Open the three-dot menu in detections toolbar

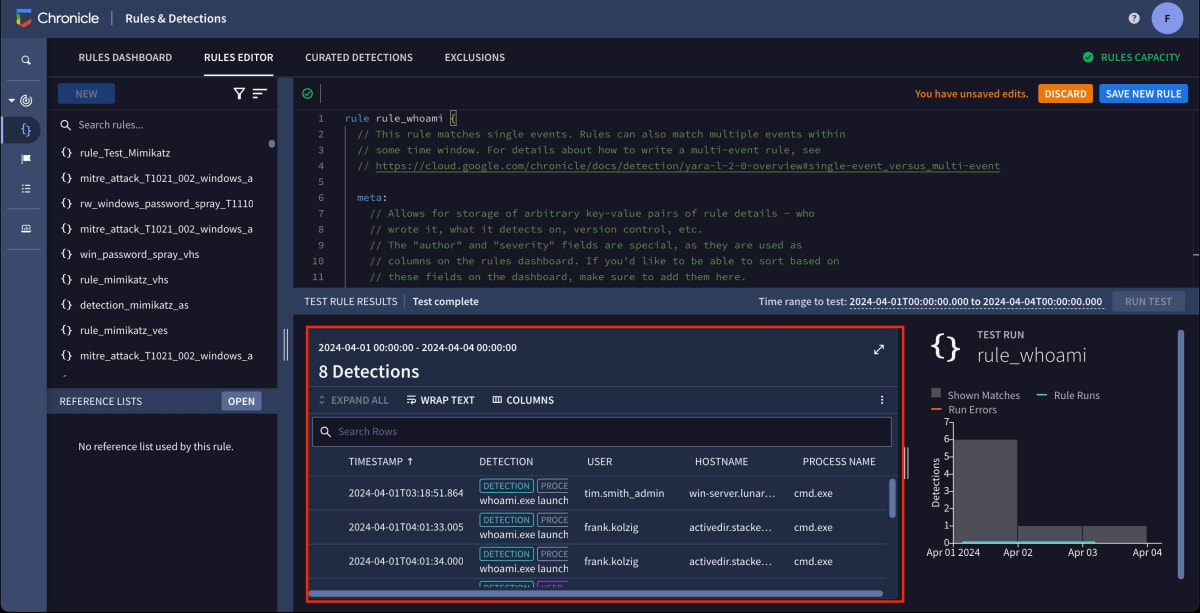[882, 400]
